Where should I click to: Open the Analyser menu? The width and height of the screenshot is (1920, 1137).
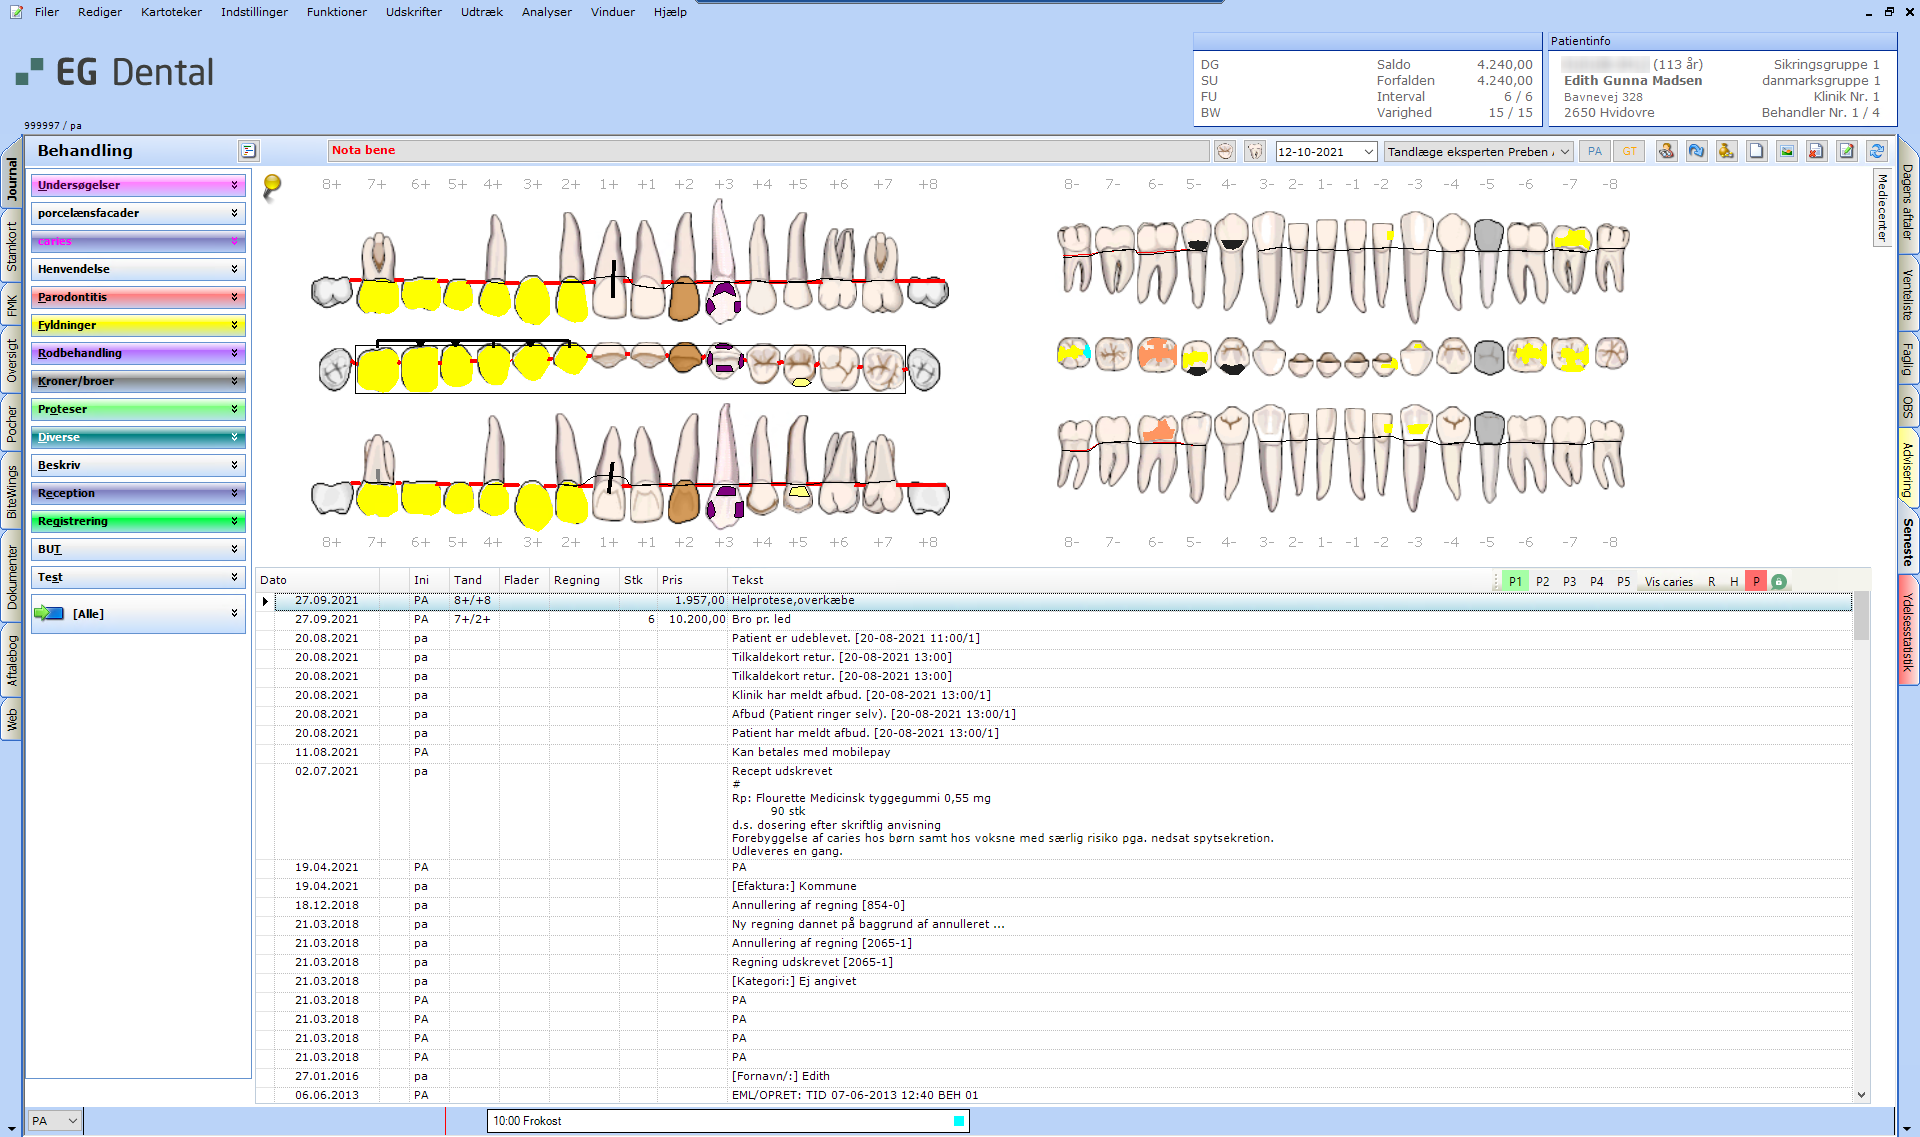point(547,12)
